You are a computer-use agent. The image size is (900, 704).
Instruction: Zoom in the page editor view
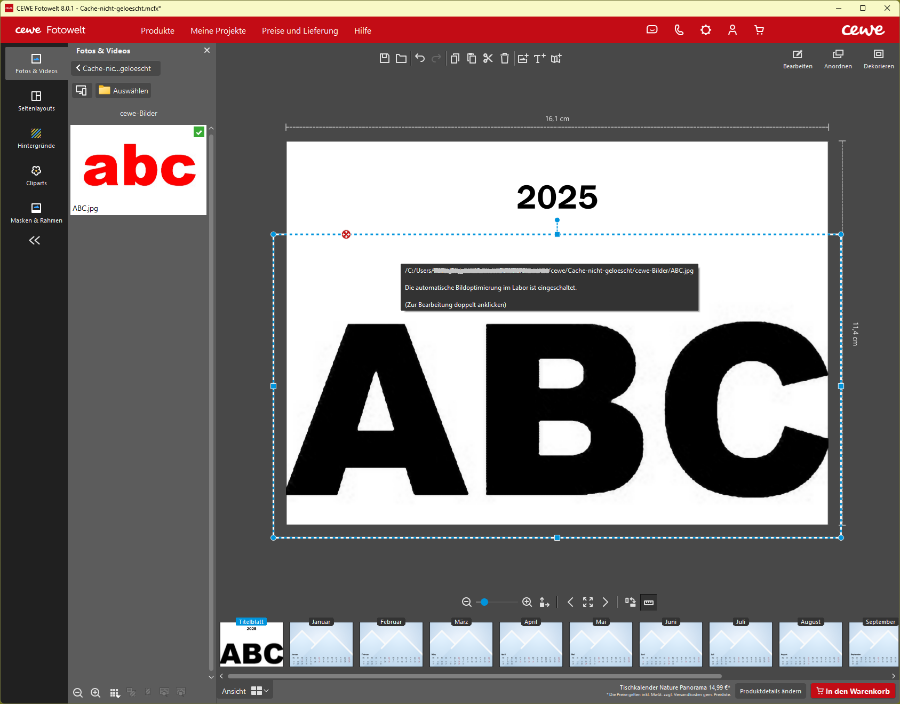click(527, 602)
